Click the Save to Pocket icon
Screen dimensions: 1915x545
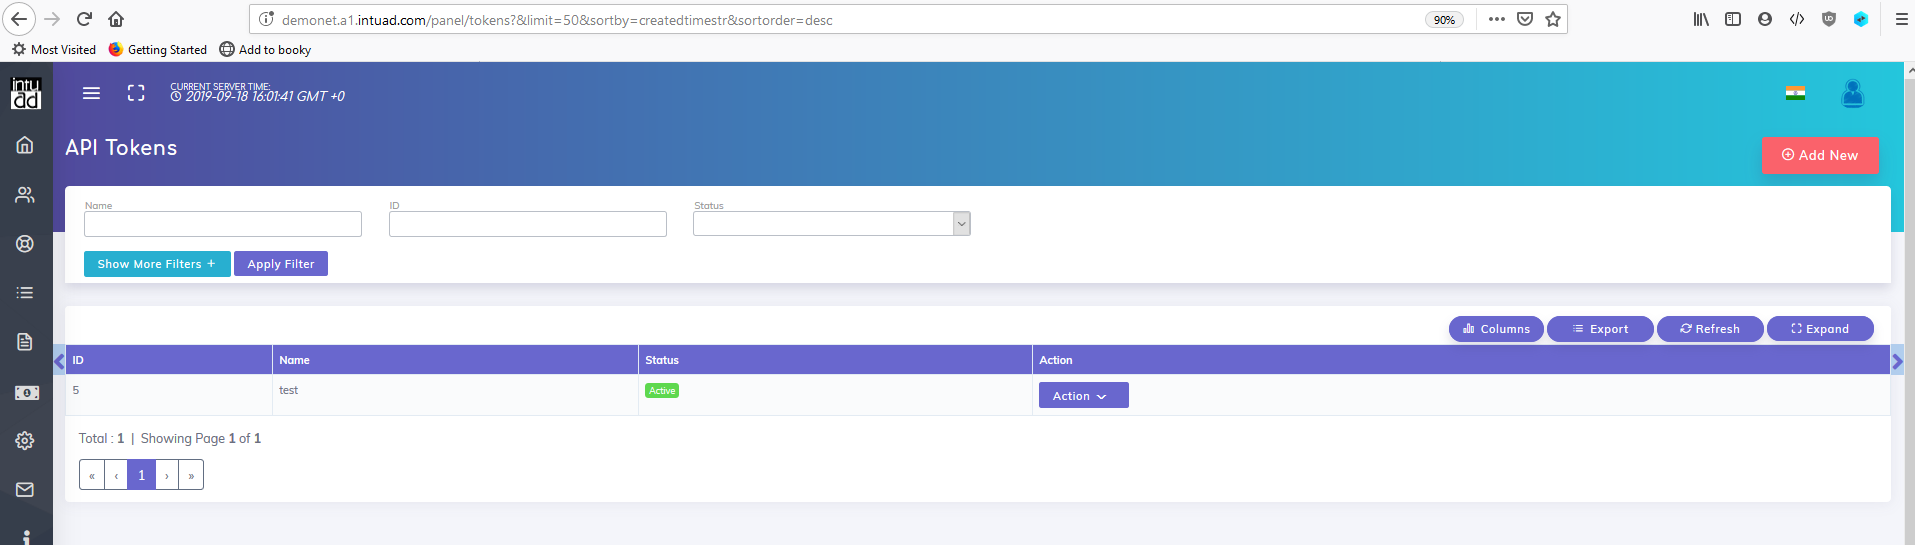[x=1525, y=19]
